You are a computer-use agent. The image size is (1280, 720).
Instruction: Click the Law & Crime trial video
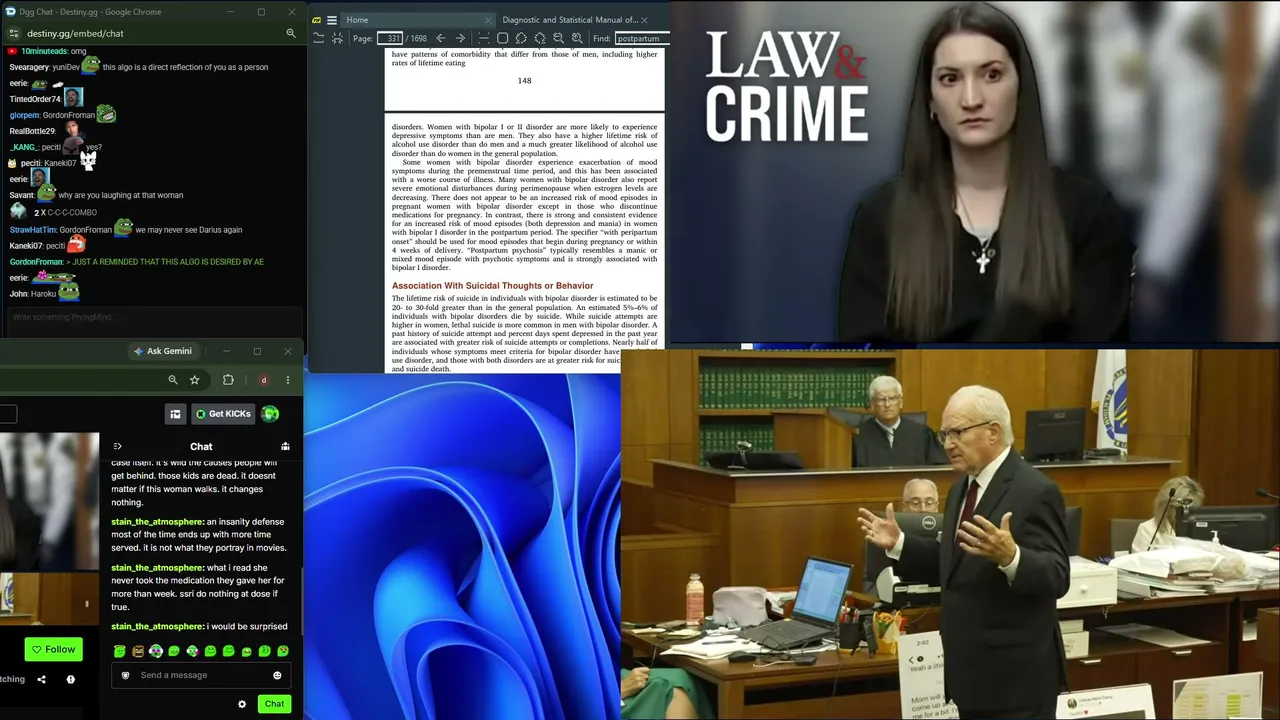(975, 171)
